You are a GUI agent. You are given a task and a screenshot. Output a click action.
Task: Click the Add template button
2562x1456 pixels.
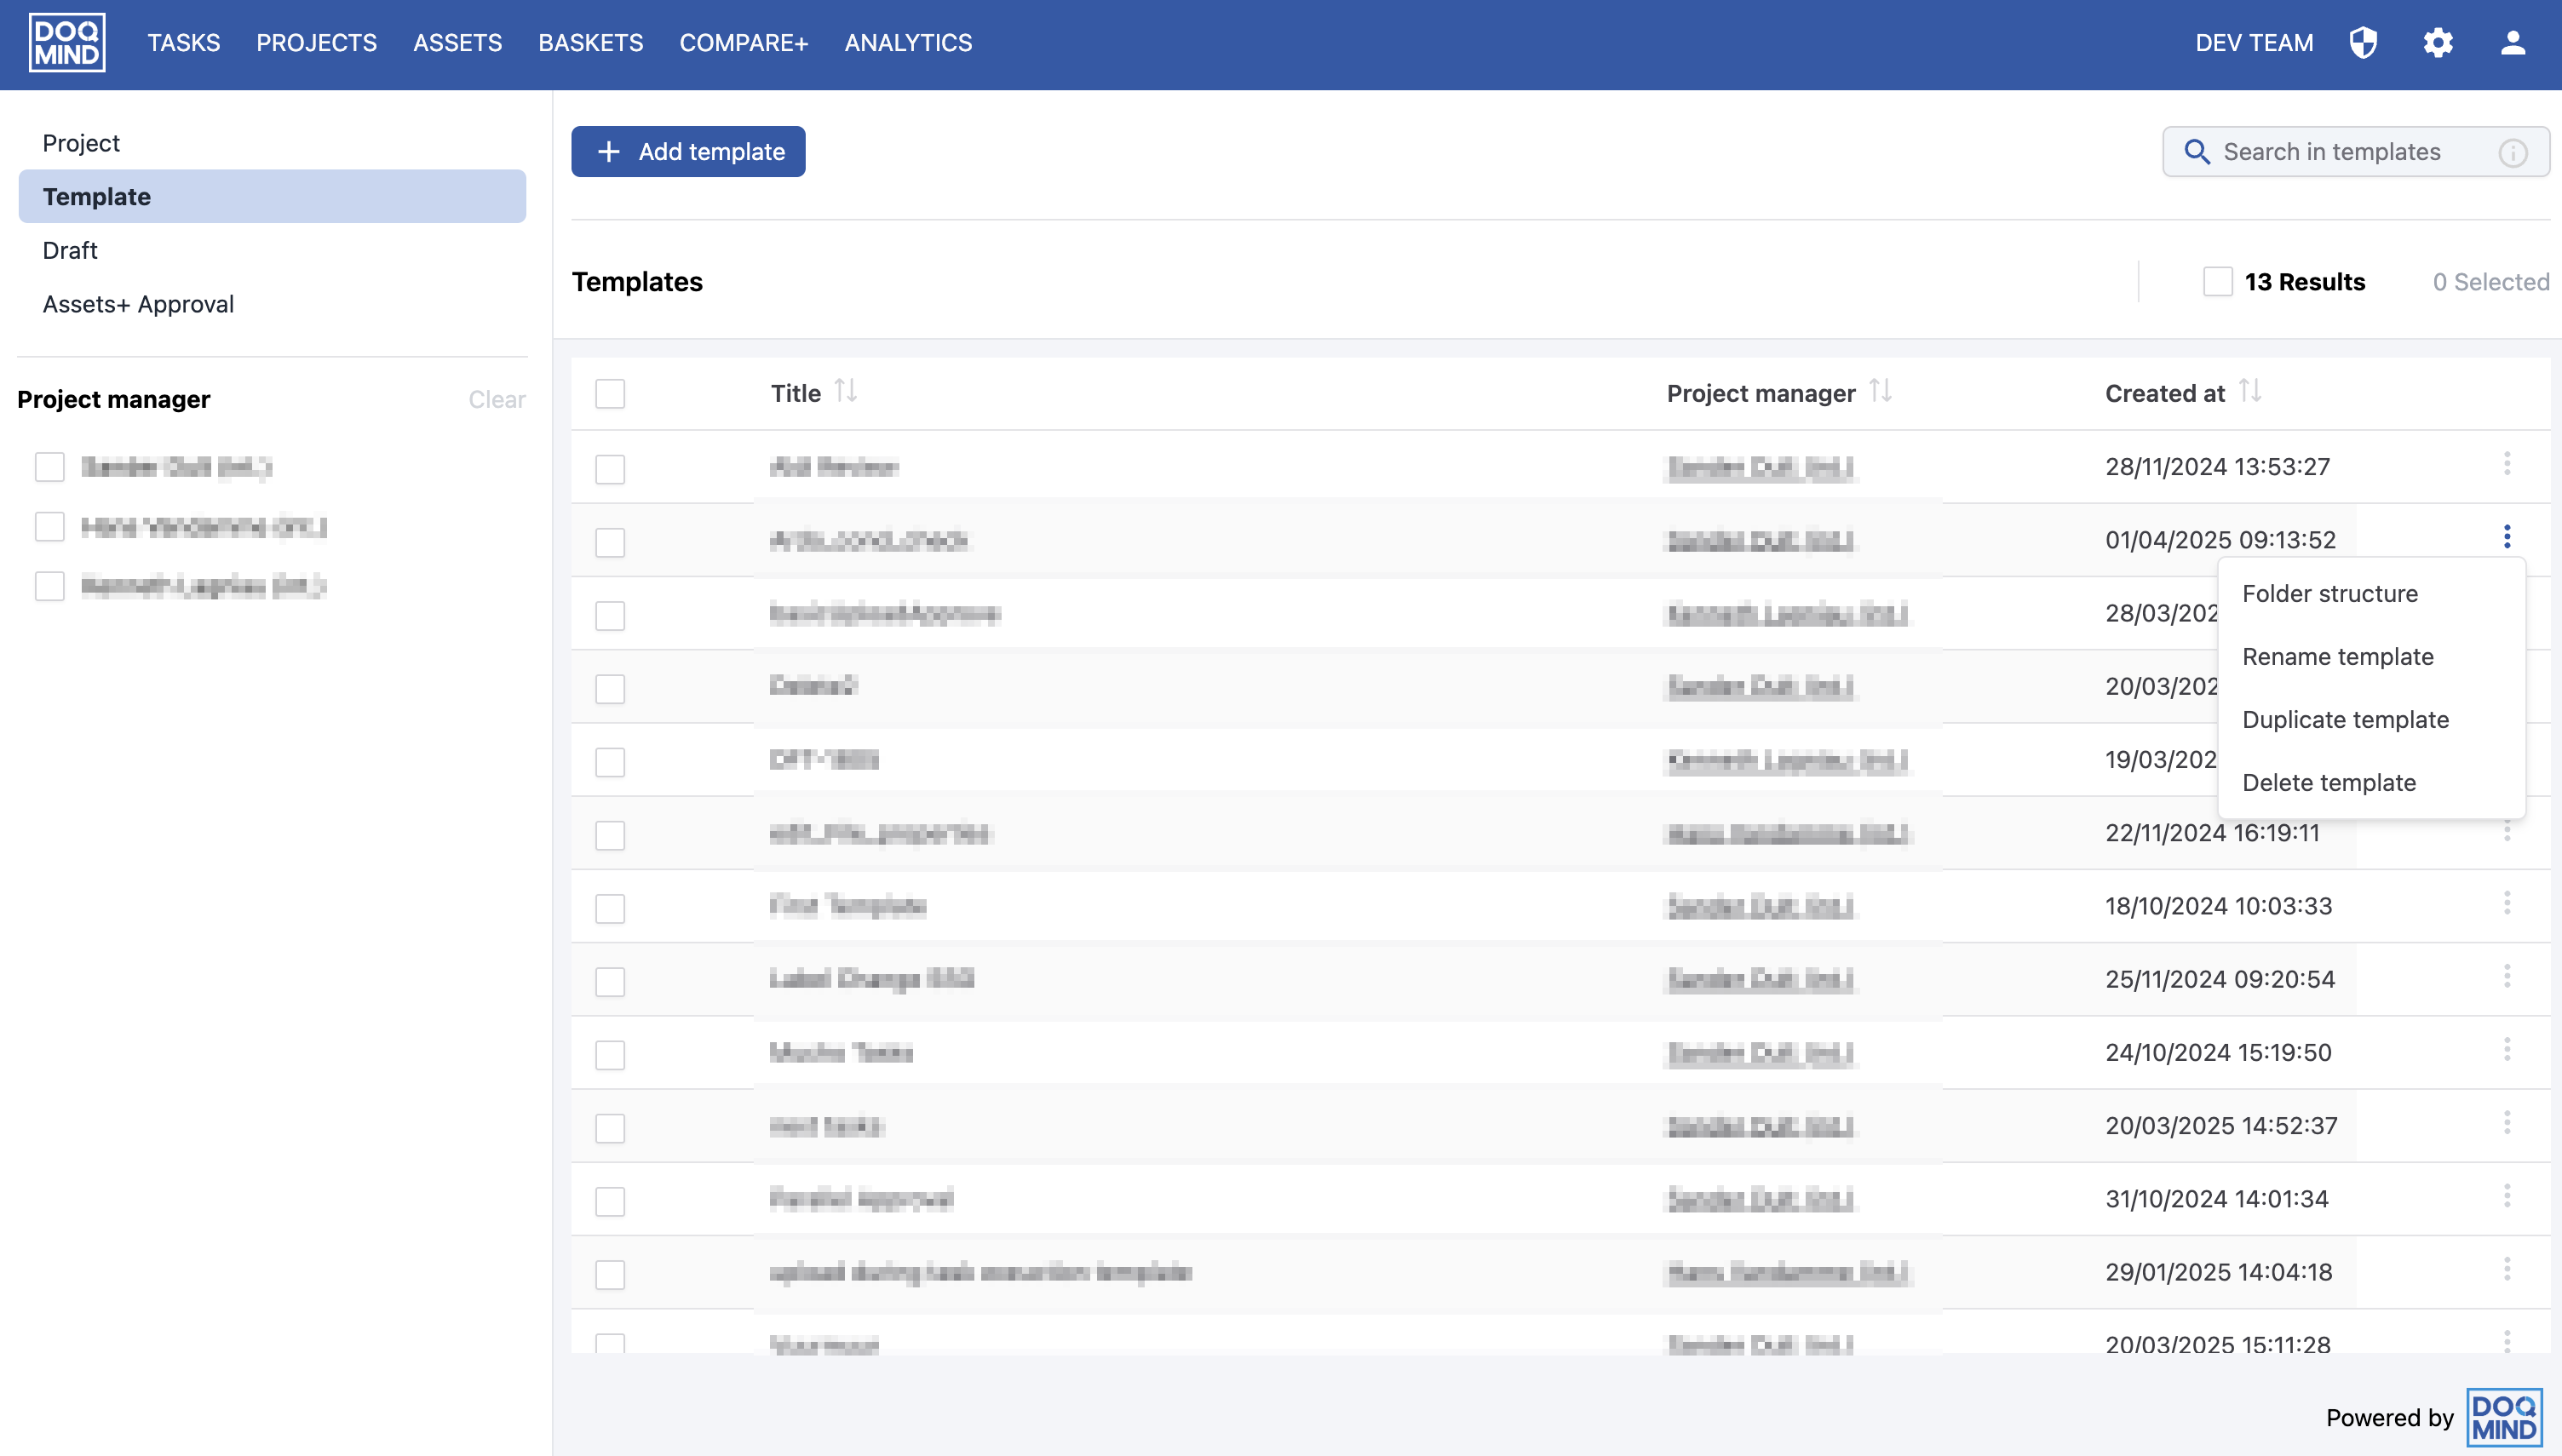[x=688, y=152]
